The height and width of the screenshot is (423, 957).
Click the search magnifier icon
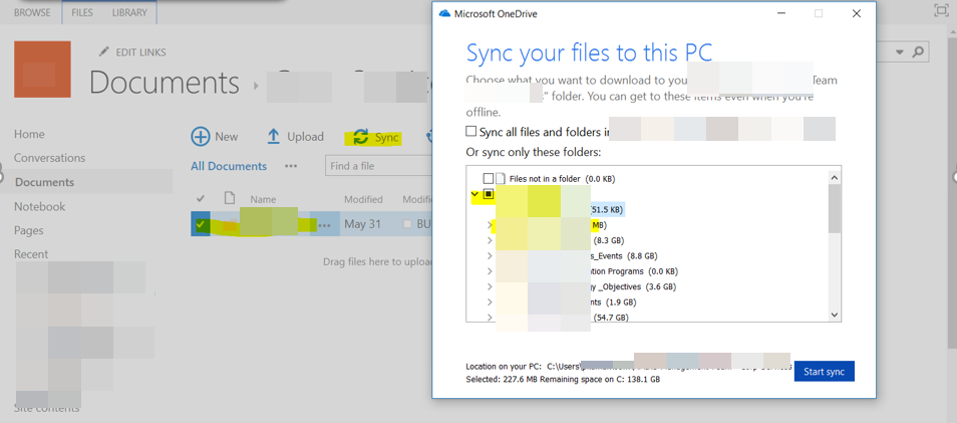click(x=917, y=52)
